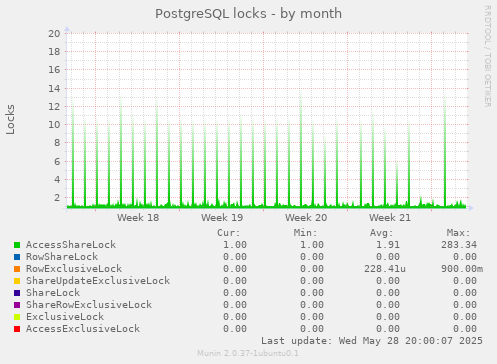Click the green AccessShareLock legend swatch
Screen dimensions: 497x364
17,245
